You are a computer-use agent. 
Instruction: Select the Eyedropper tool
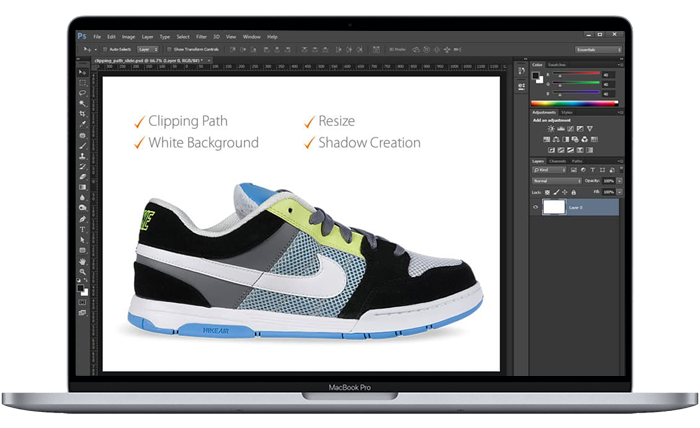click(83, 124)
